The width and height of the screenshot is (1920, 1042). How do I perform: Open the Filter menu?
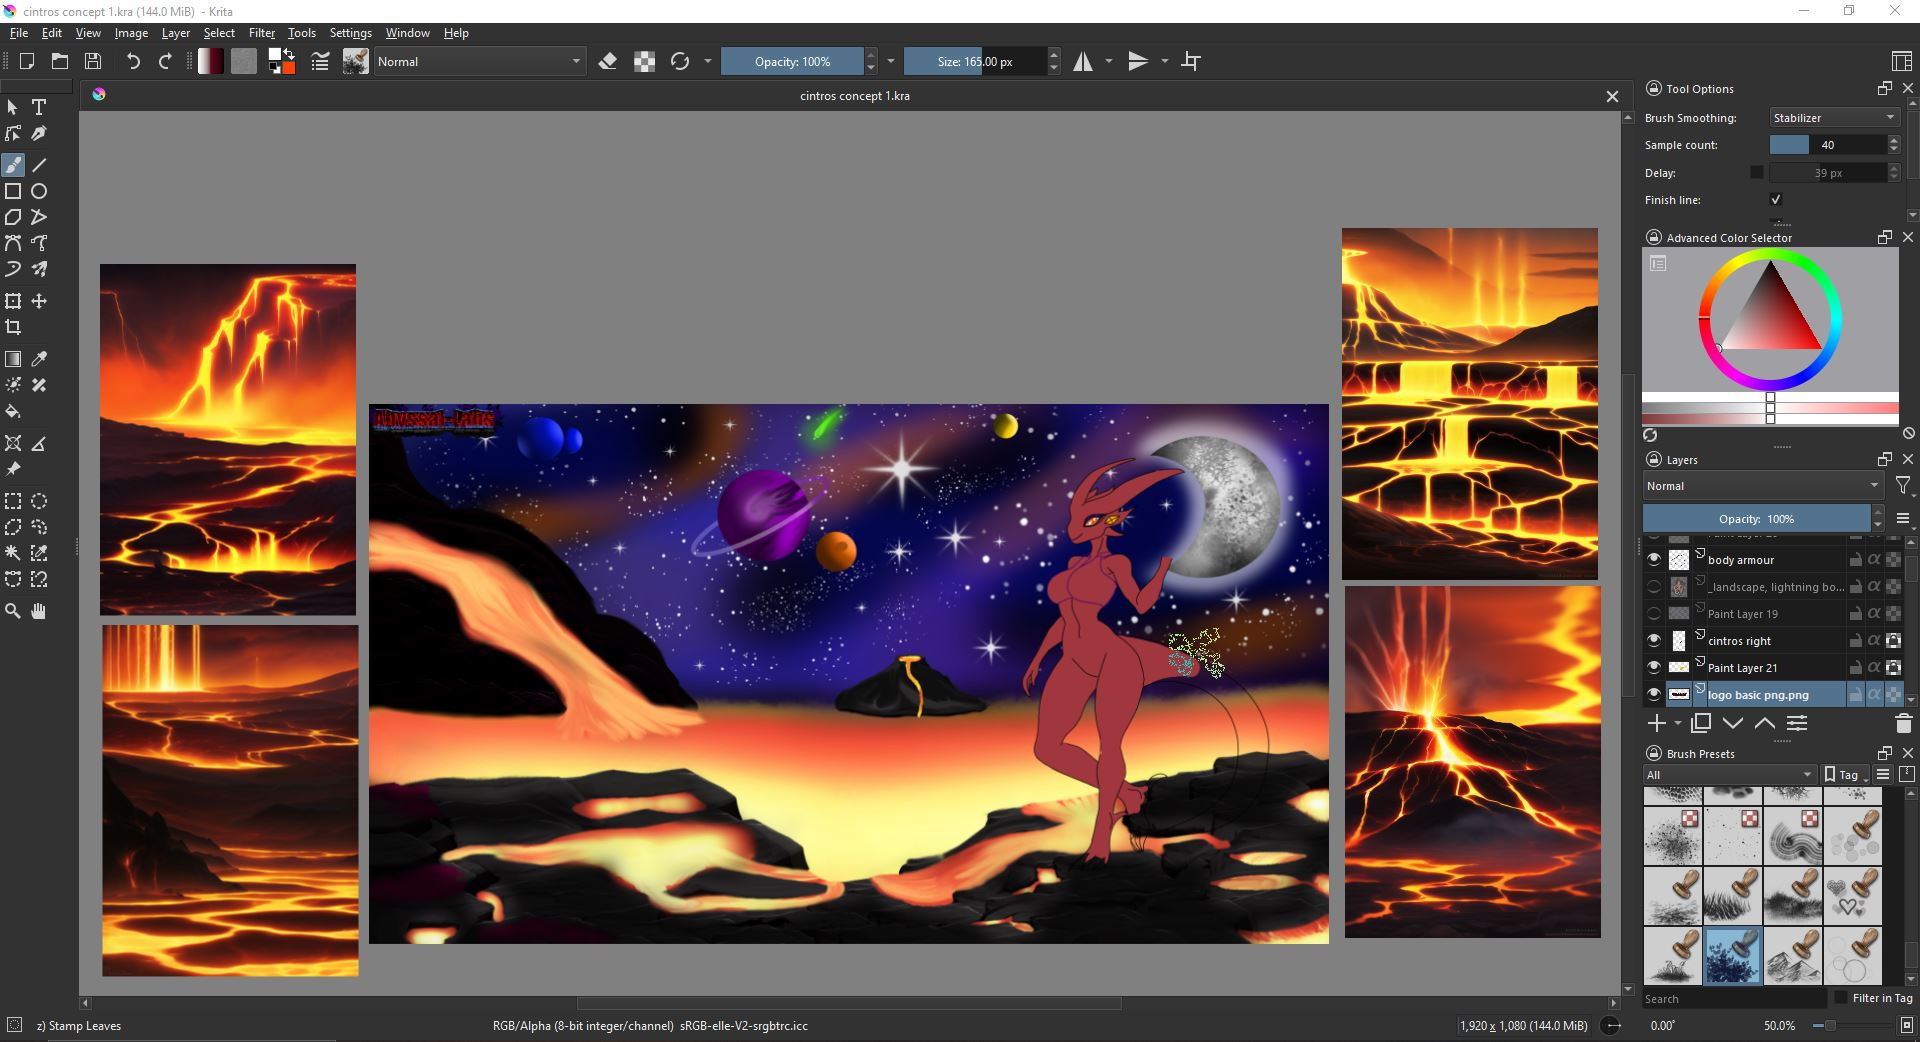261,33
